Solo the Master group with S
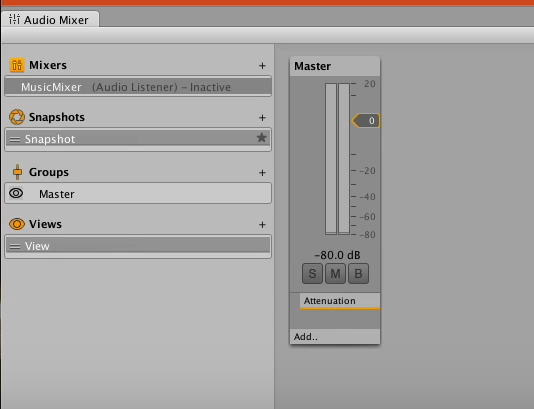 click(312, 273)
